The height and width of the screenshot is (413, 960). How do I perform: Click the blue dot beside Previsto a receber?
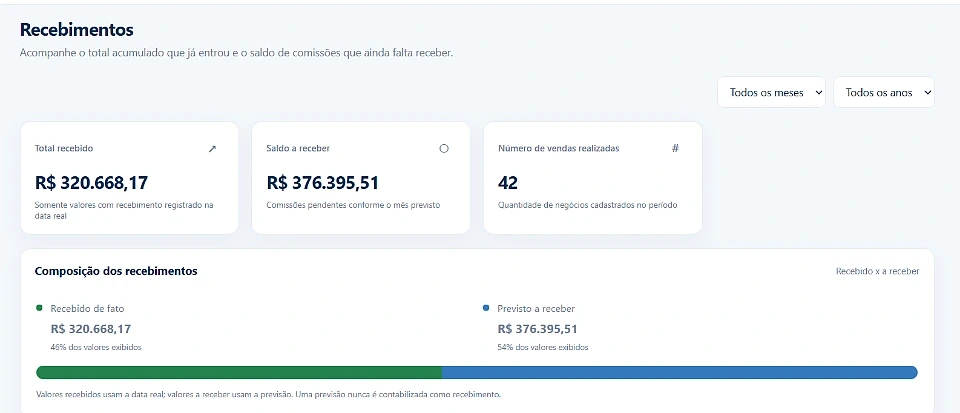tap(486, 308)
